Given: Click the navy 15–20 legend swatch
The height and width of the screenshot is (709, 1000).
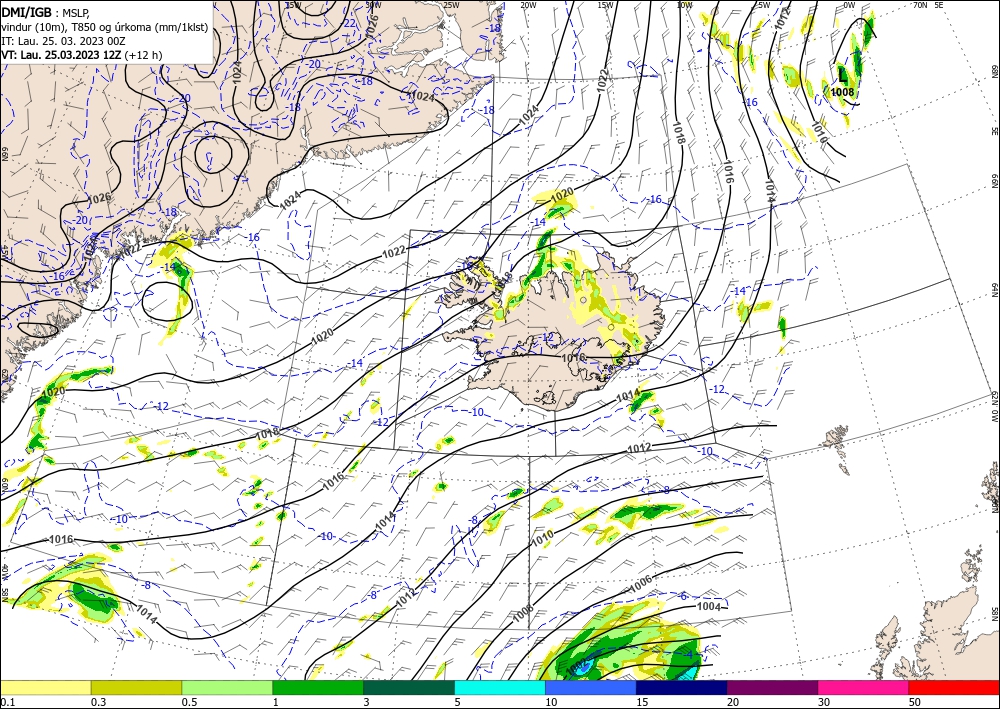Looking at the screenshot, I should [682, 687].
